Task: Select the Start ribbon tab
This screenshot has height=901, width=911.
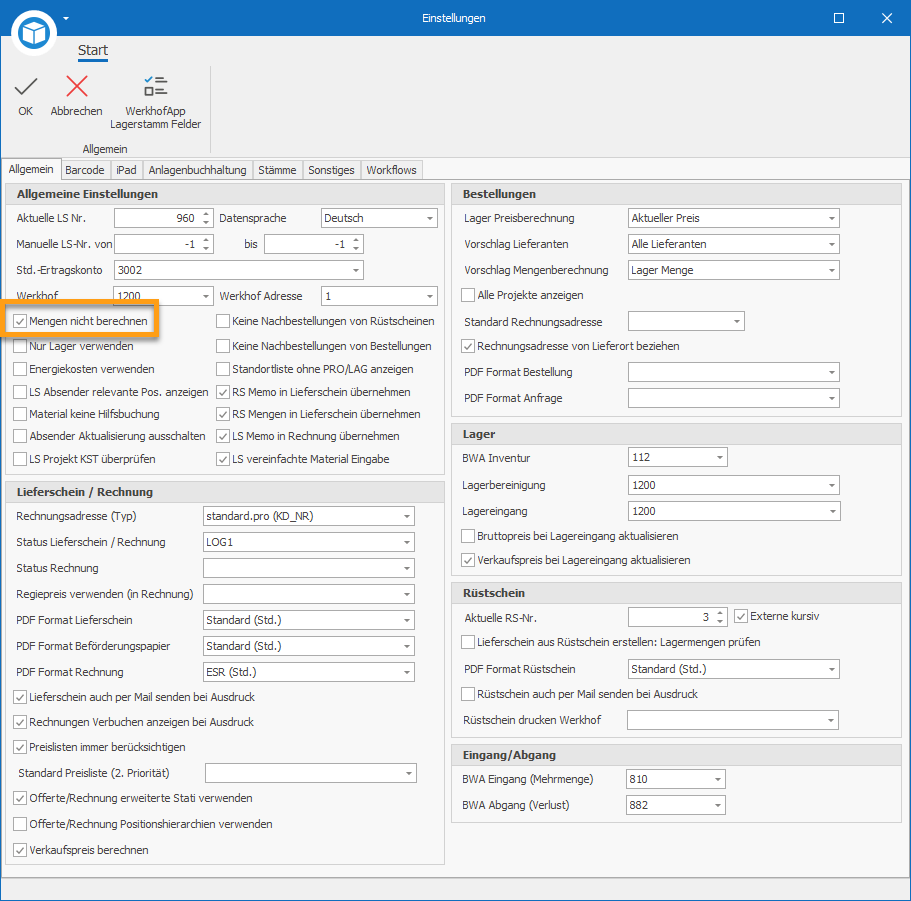Action: pos(93,51)
